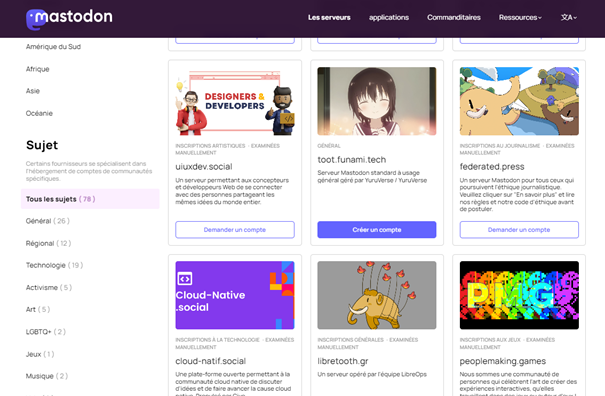Expand the Ressources dropdown menu
This screenshot has height=396, width=605.
520,17
